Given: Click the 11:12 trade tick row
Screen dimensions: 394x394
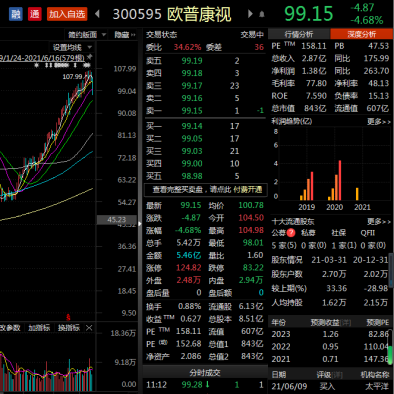Looking at the screenshot, I should pyautogui.click(x=205, y=385).
